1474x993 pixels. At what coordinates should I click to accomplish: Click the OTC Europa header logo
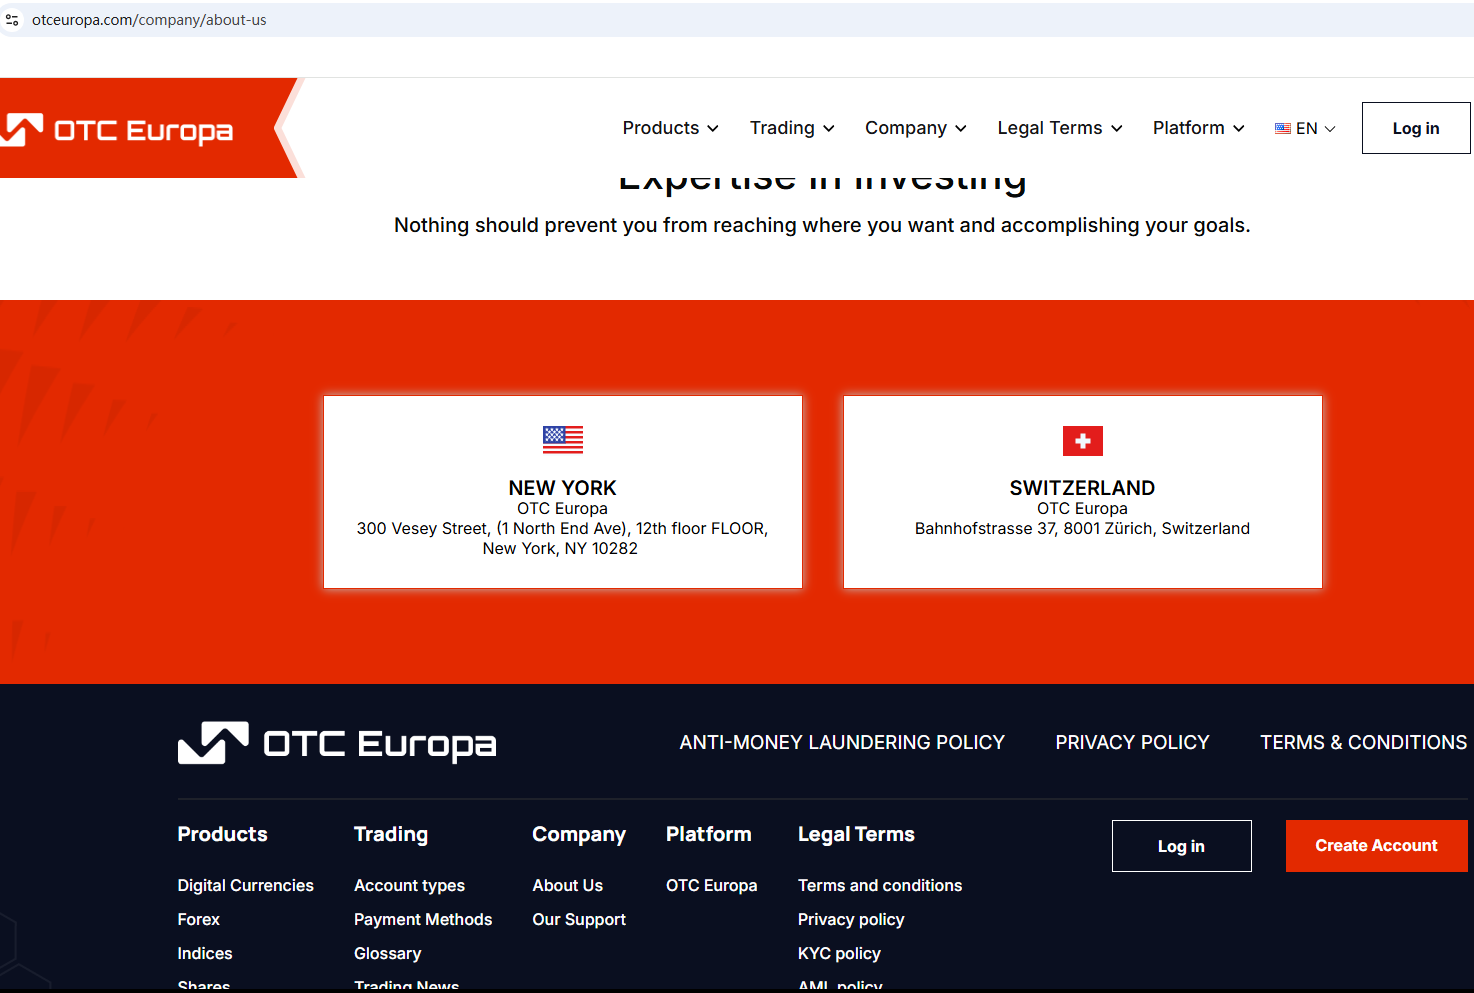tap(118, 130)
